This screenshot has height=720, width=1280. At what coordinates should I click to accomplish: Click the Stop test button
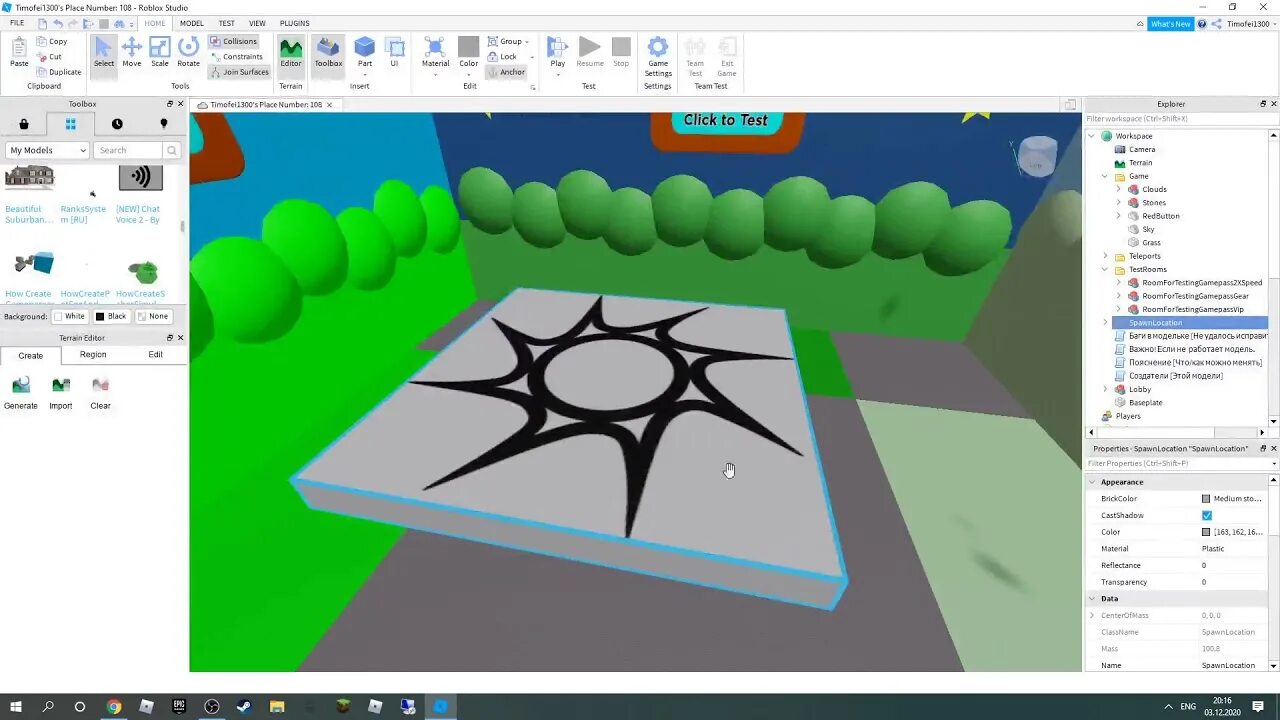coord(621,52)
